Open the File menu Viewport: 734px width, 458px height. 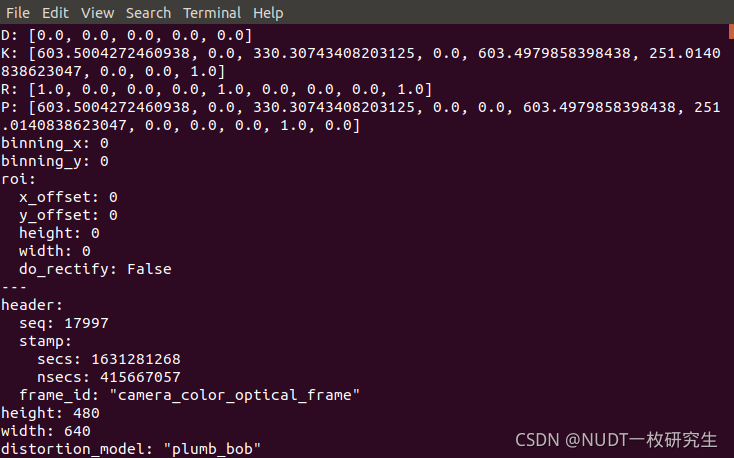click(18, 13)
